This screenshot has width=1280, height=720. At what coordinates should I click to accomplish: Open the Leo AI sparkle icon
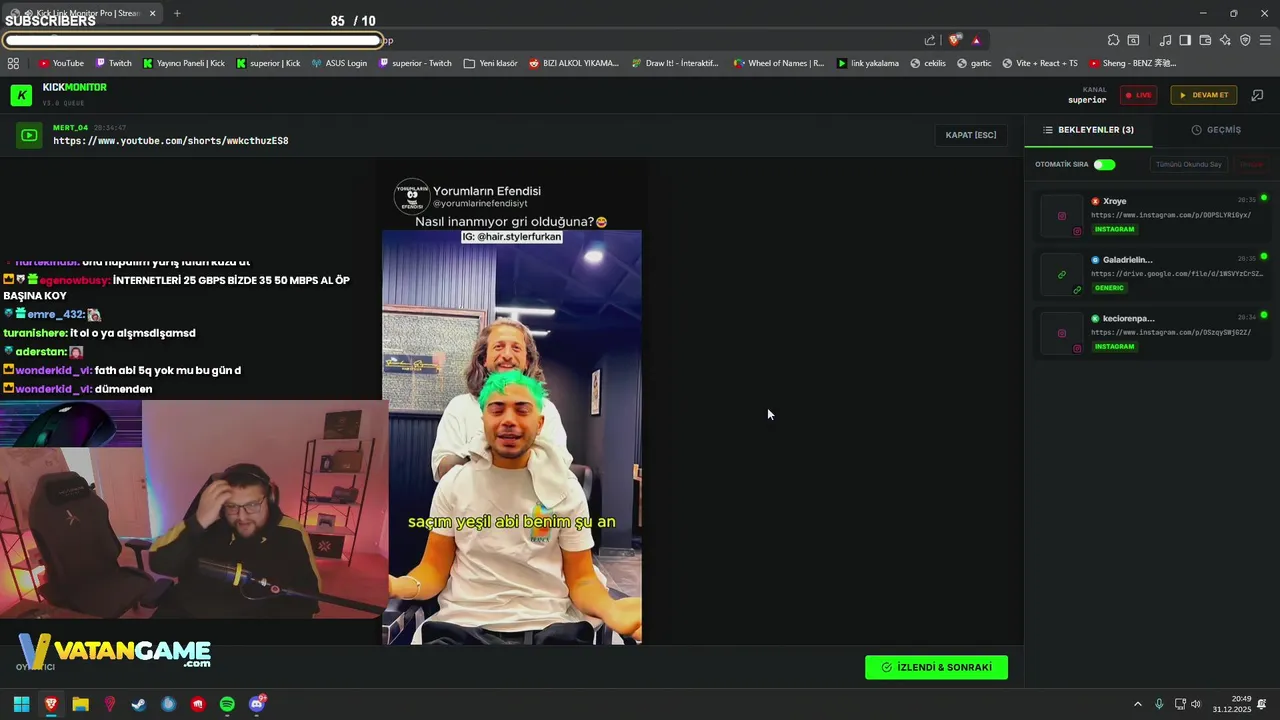click(1225, 40)
